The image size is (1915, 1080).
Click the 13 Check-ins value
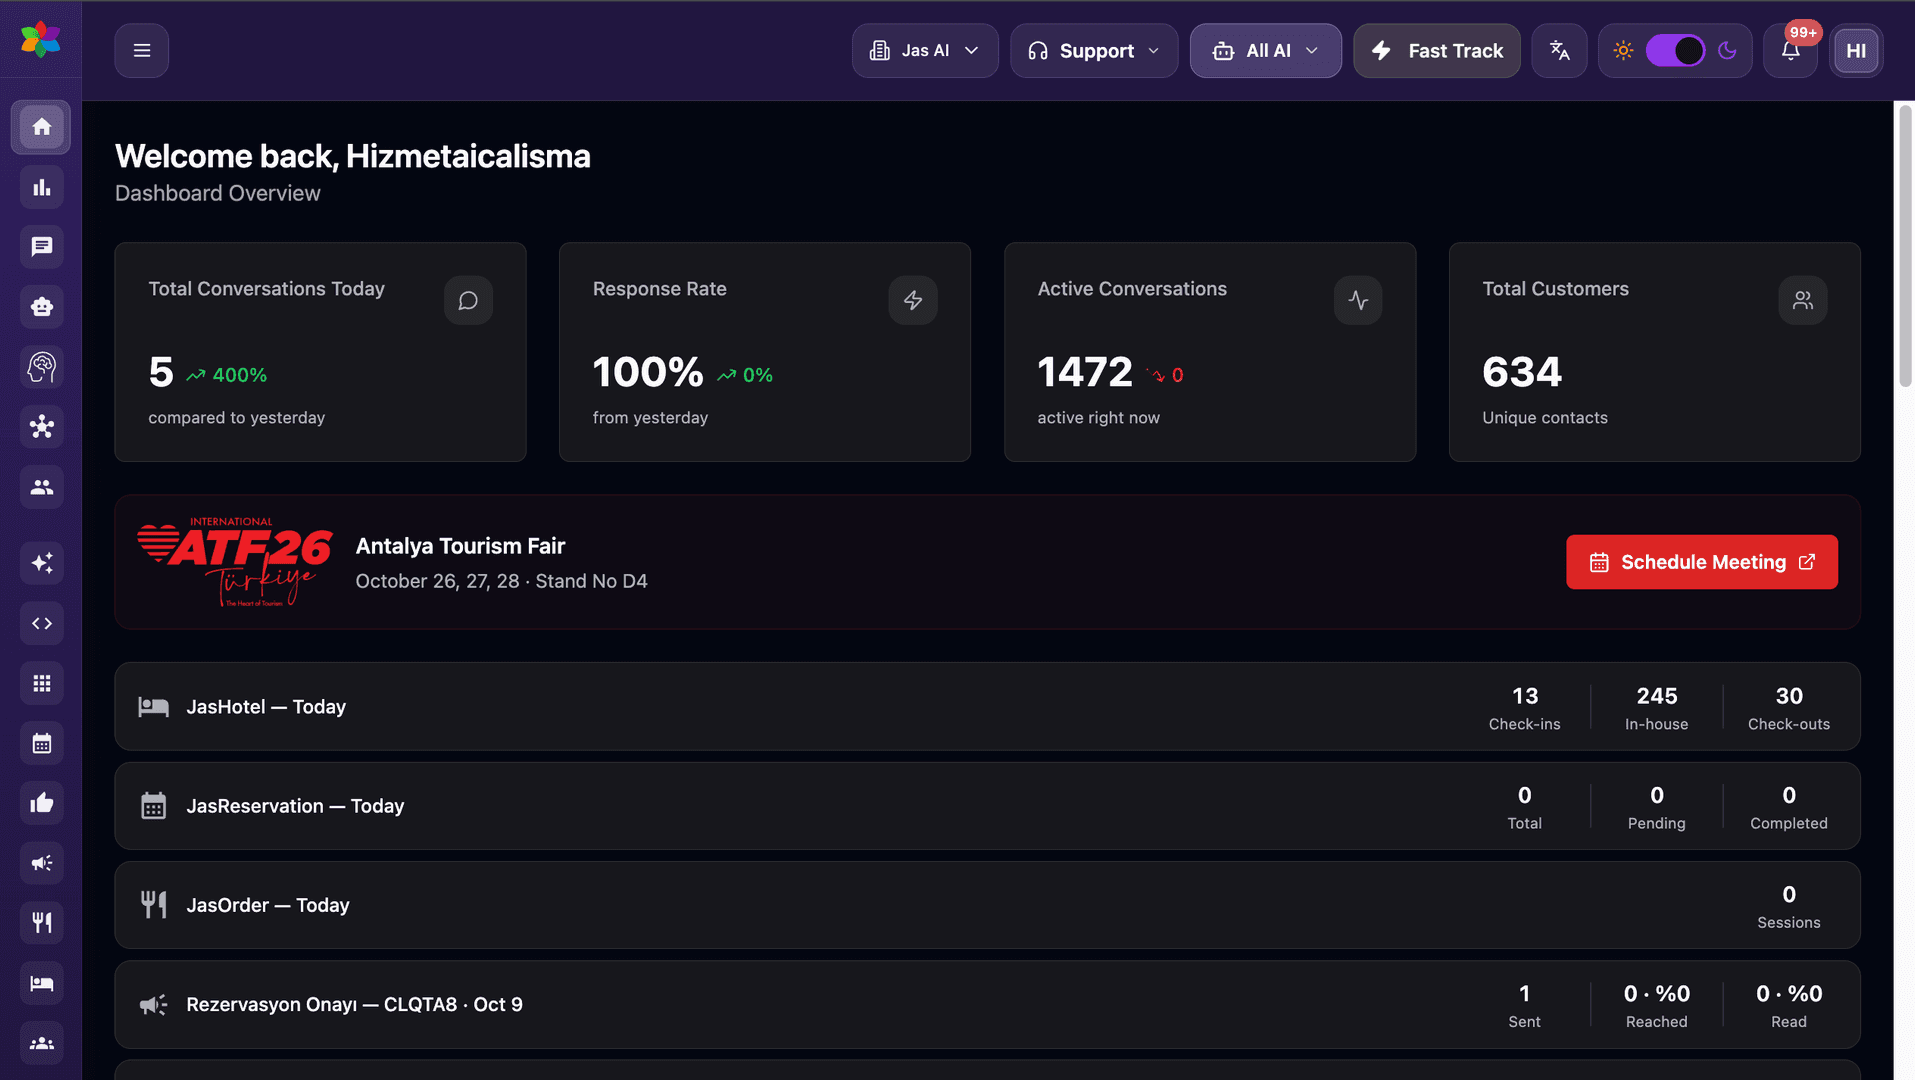(1525, 696)
